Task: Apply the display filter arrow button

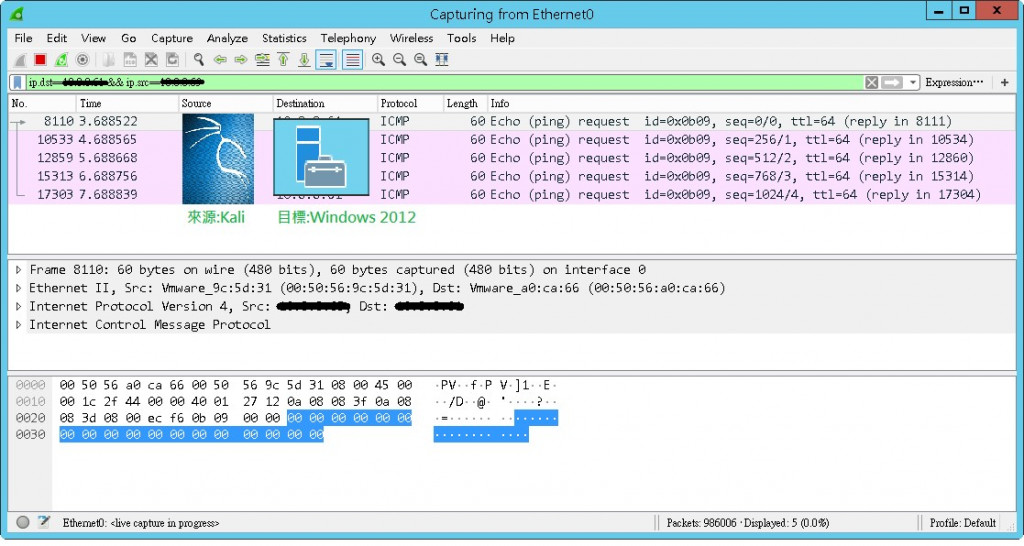Action: click(891, 82)
